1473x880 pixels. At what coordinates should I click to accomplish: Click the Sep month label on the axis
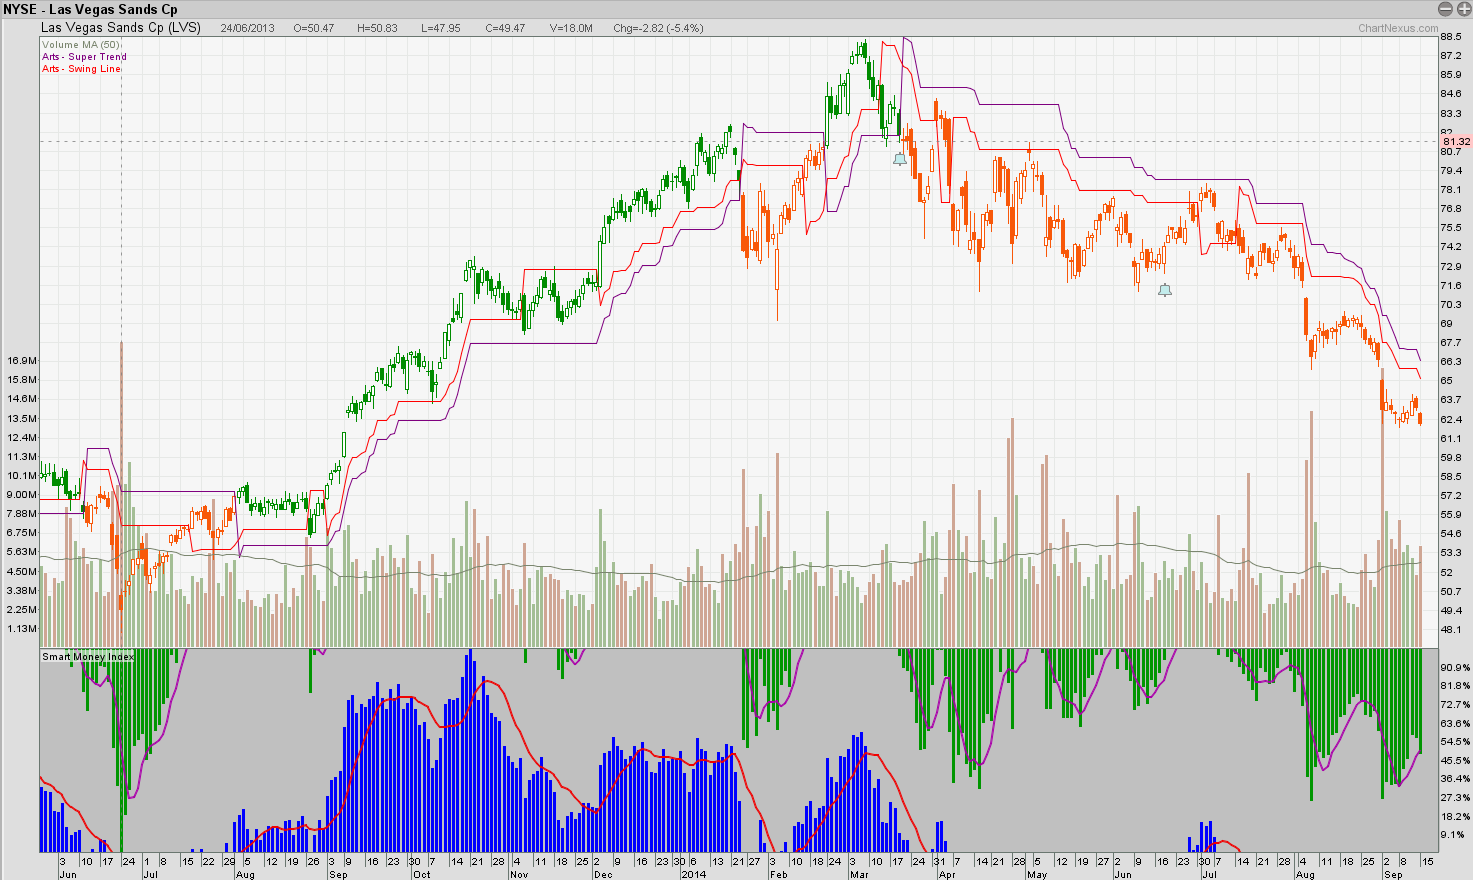point(338,873)
